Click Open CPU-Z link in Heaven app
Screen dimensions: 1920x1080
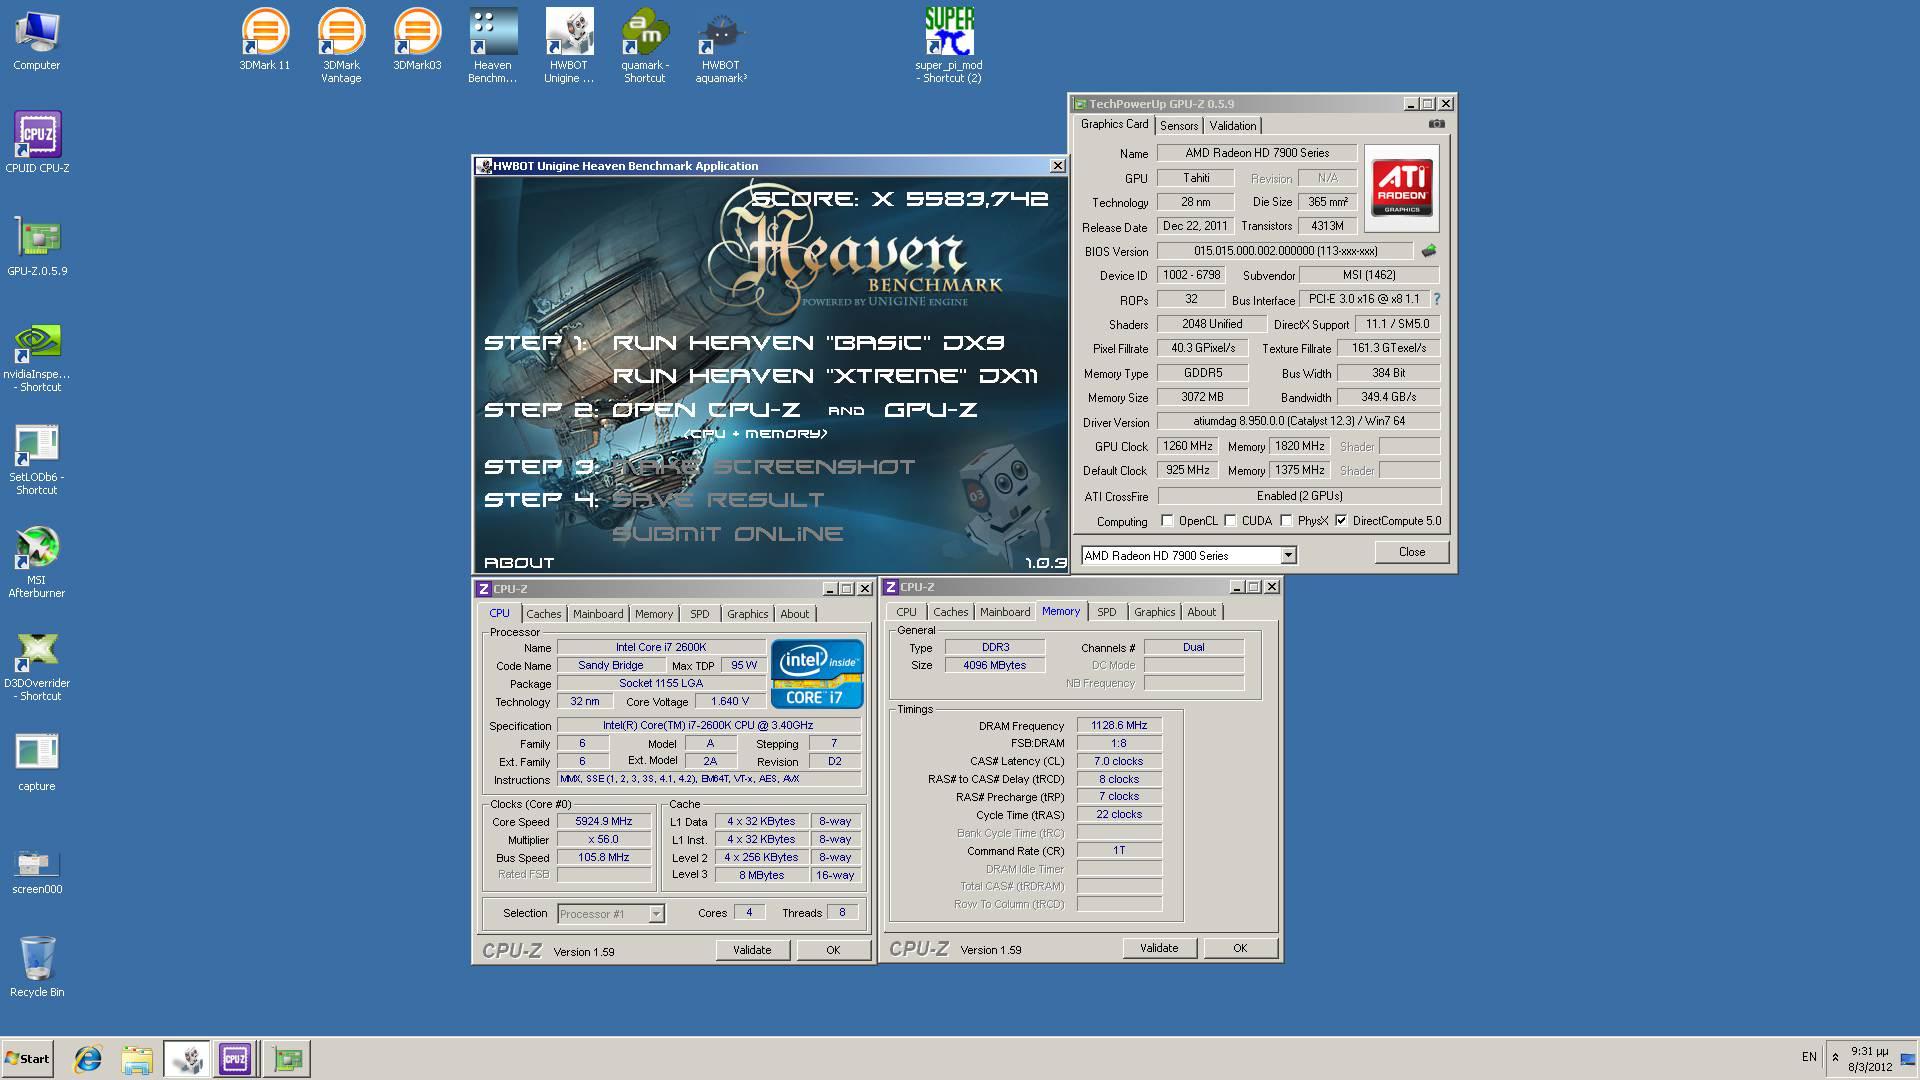(x=706, y=410)
